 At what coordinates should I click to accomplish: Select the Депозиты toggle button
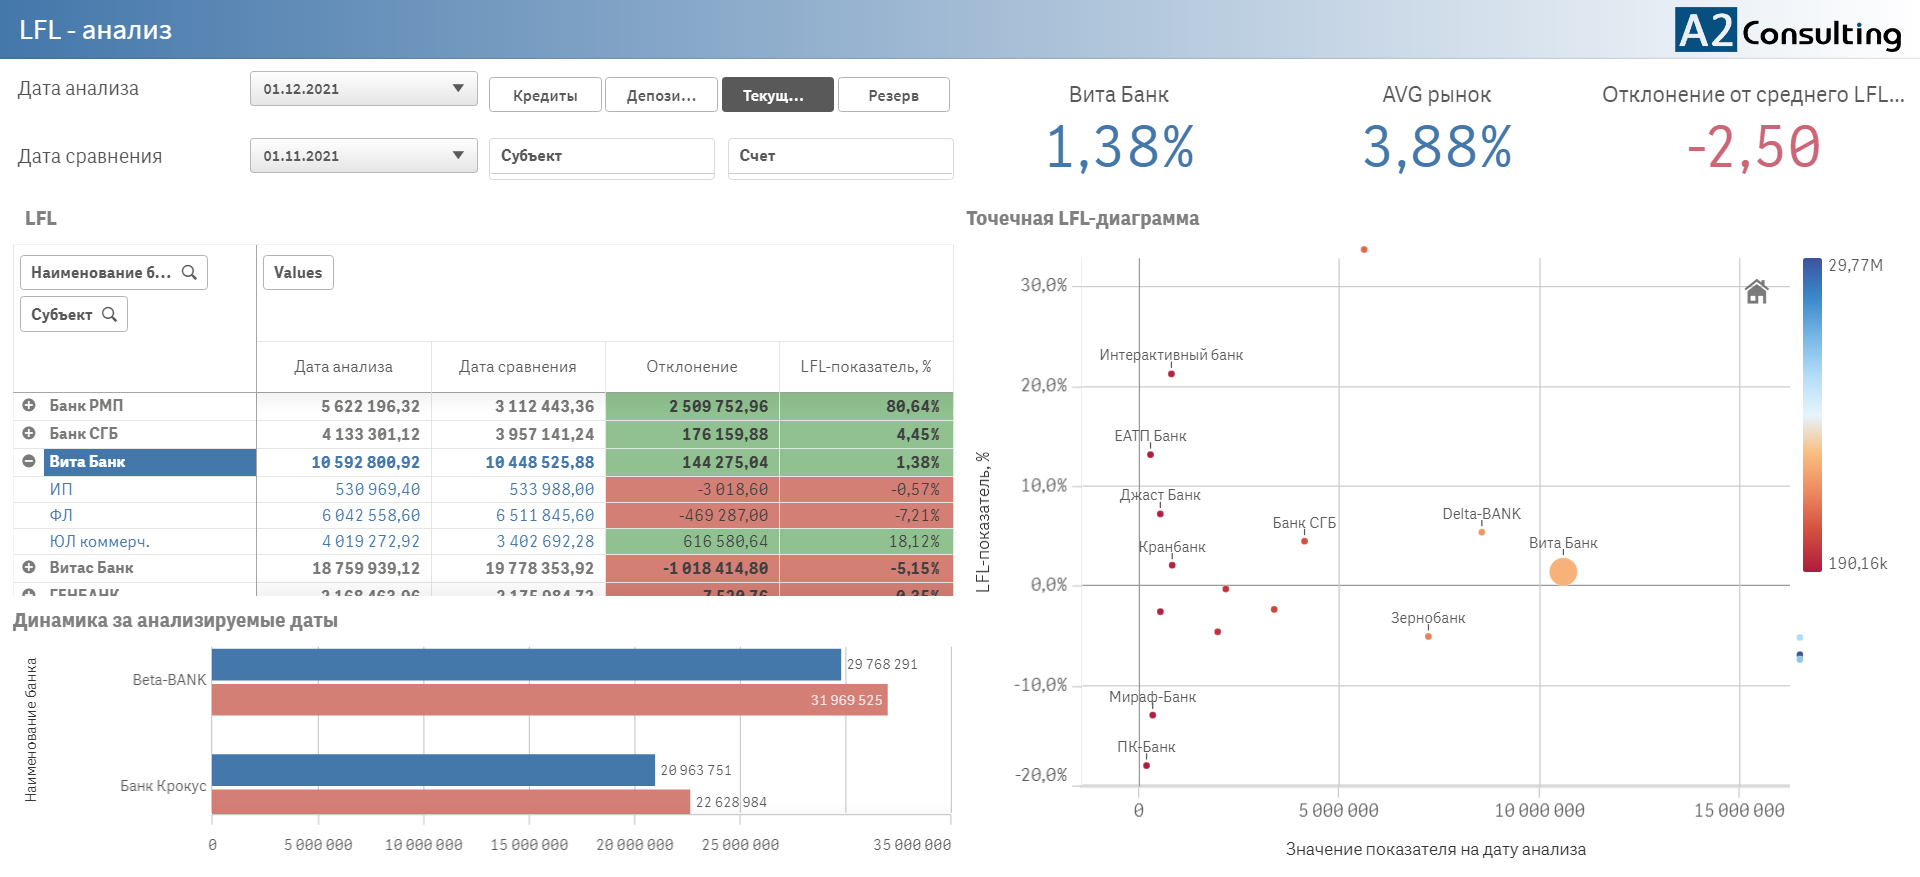(661, 95)
